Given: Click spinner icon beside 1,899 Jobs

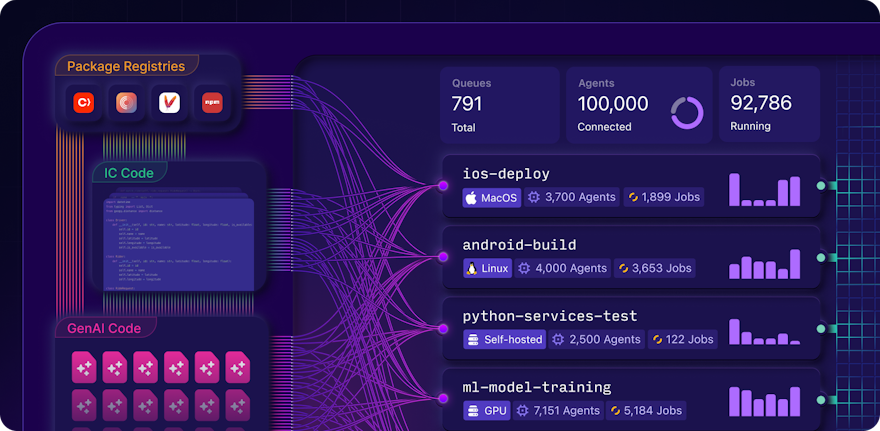Looking at the screenshot, I should 633,197.
